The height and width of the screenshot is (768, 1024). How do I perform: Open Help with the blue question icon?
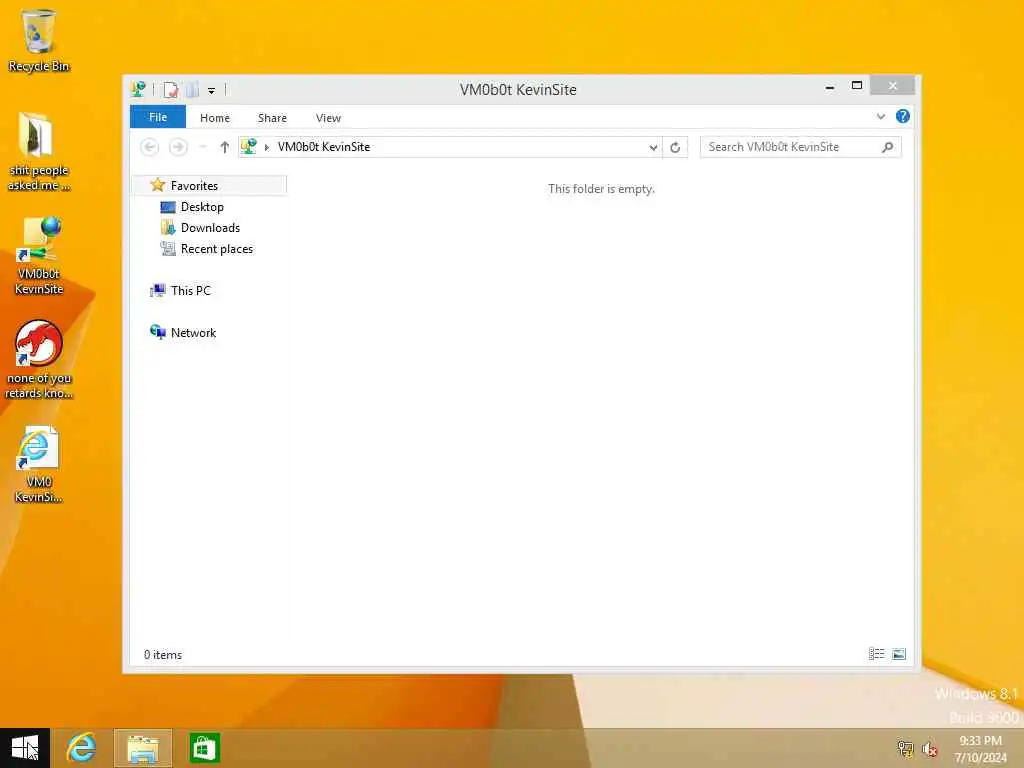coord(903,116)
